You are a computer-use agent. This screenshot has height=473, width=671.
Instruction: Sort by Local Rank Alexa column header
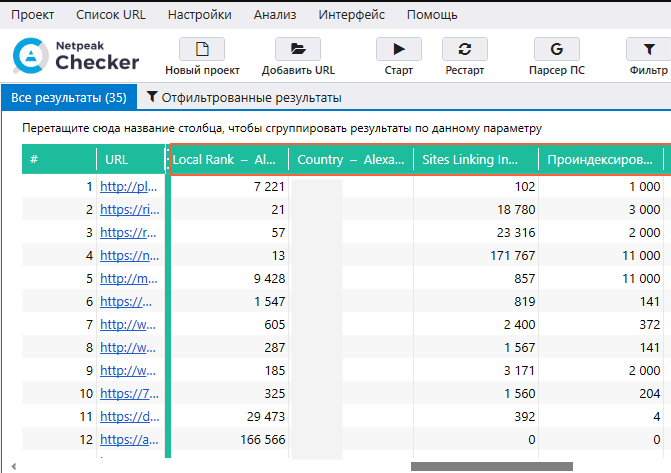(x=224, y=159)
